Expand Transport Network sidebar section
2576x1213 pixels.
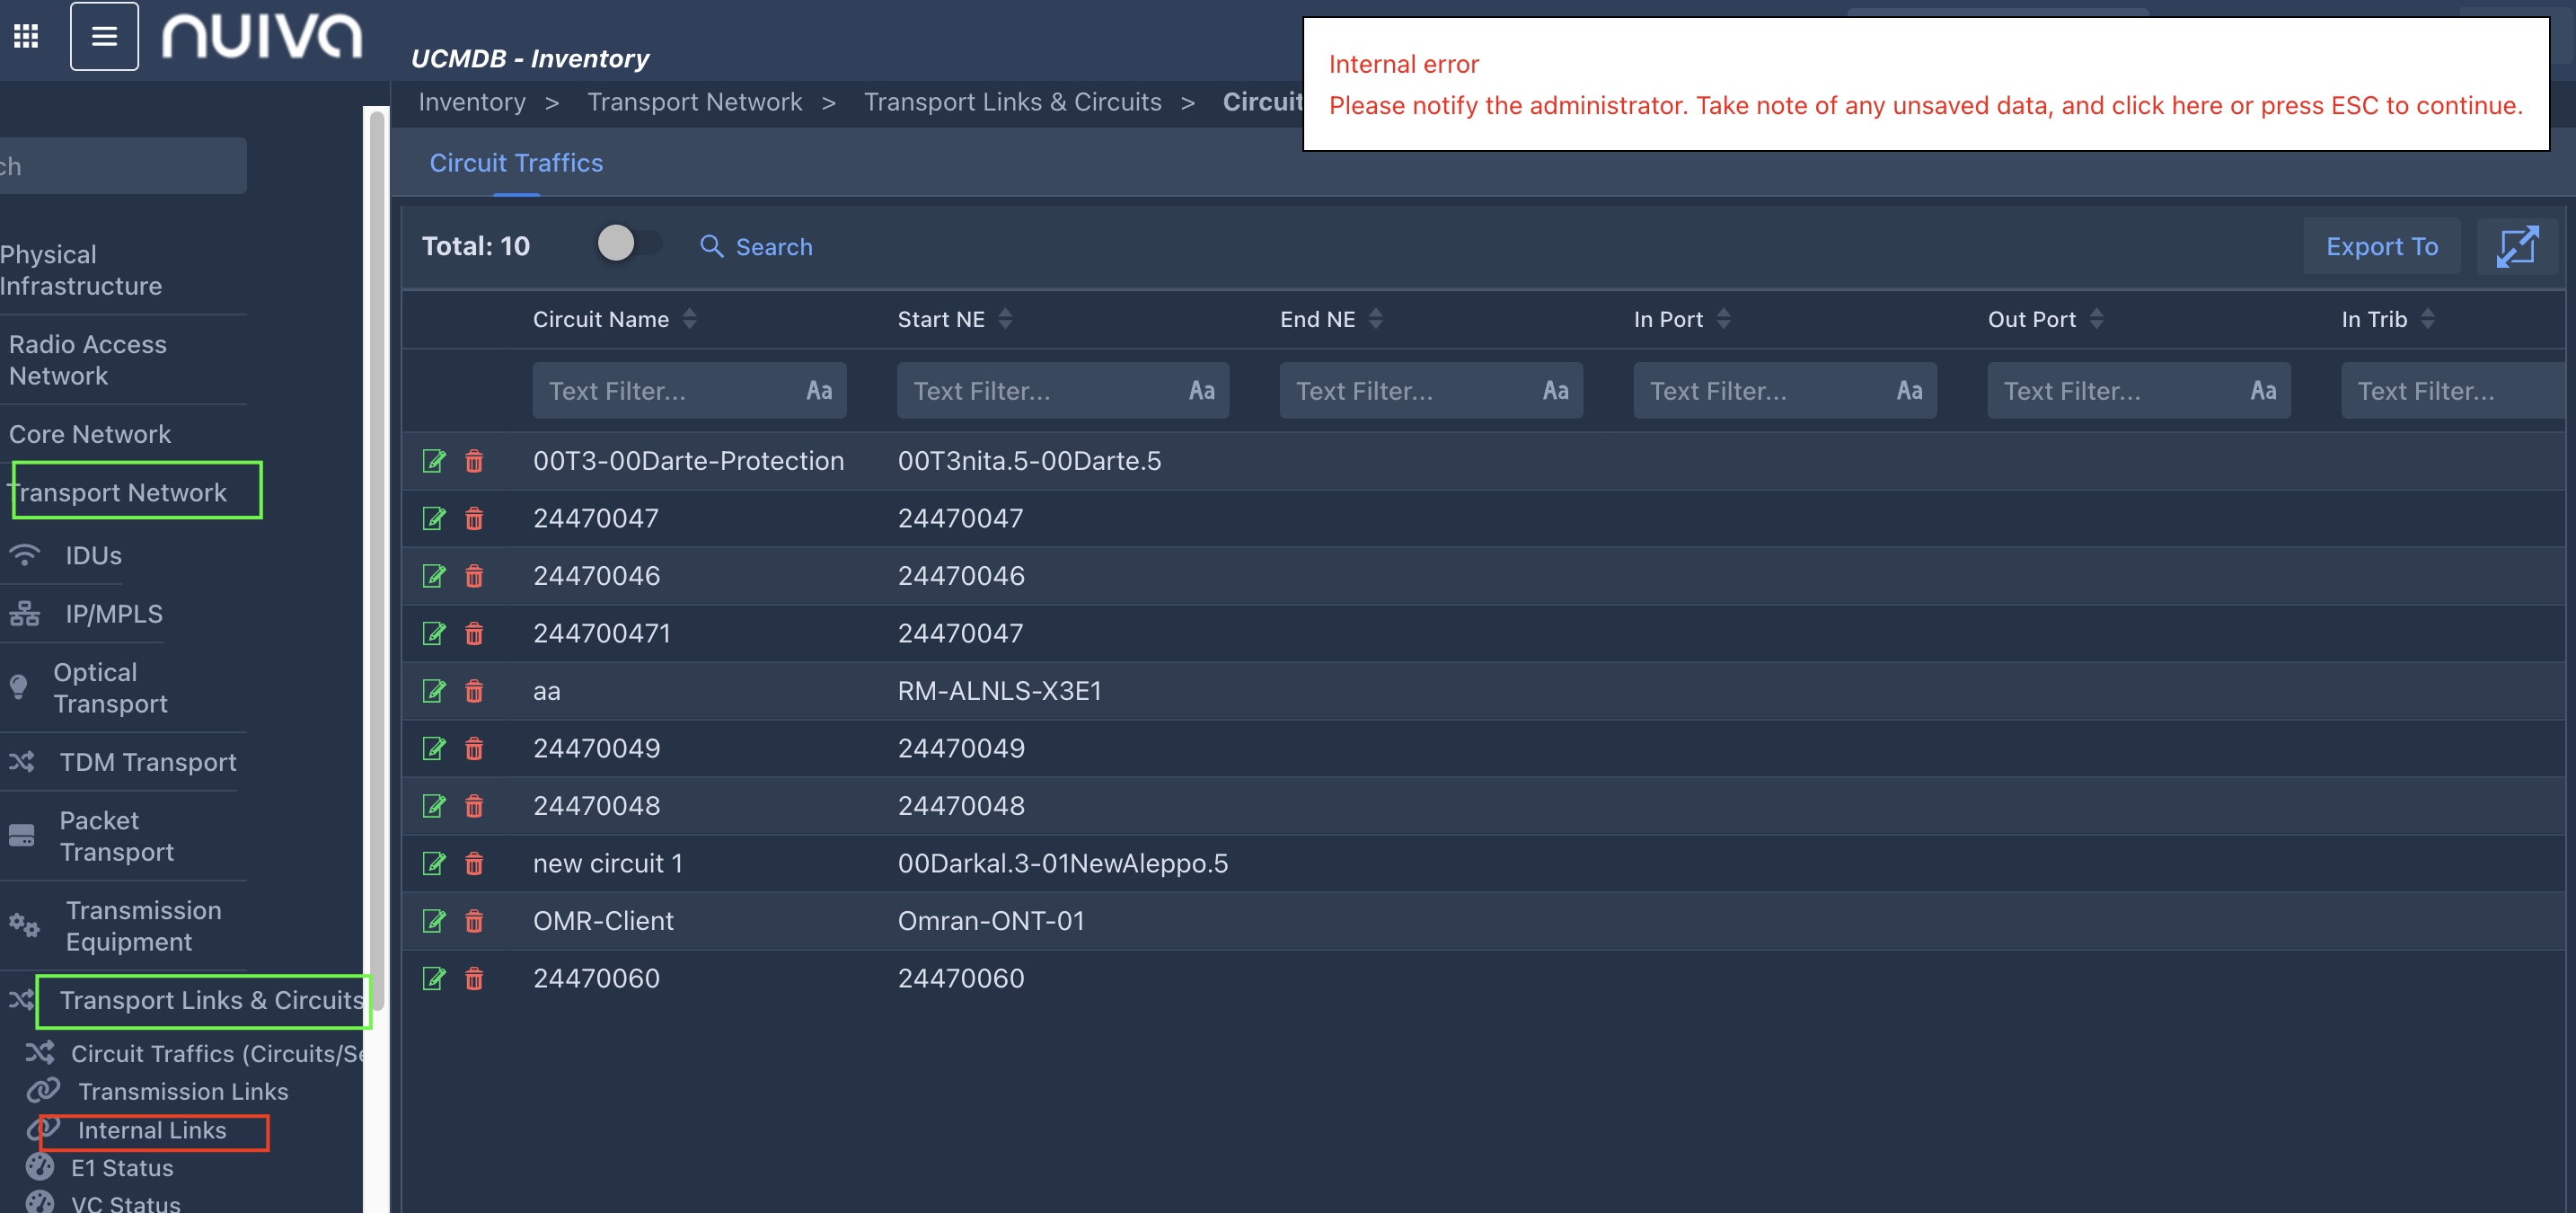(120, 492)
